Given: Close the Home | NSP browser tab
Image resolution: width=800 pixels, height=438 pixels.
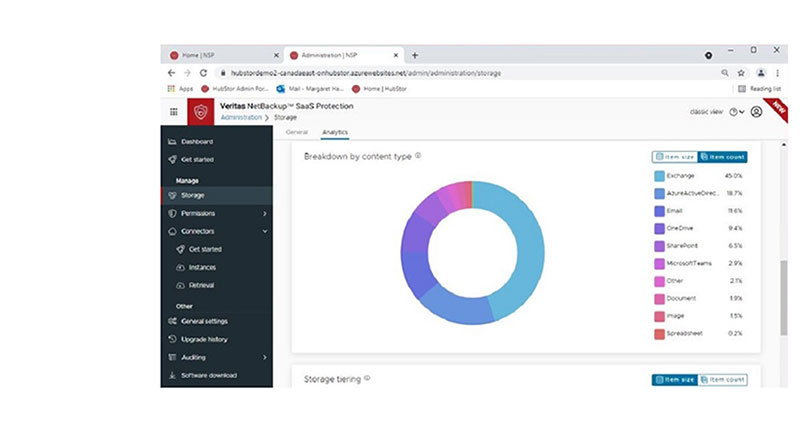Looking at the screenshot, I should pyautogui.click(x=276, y=55).
